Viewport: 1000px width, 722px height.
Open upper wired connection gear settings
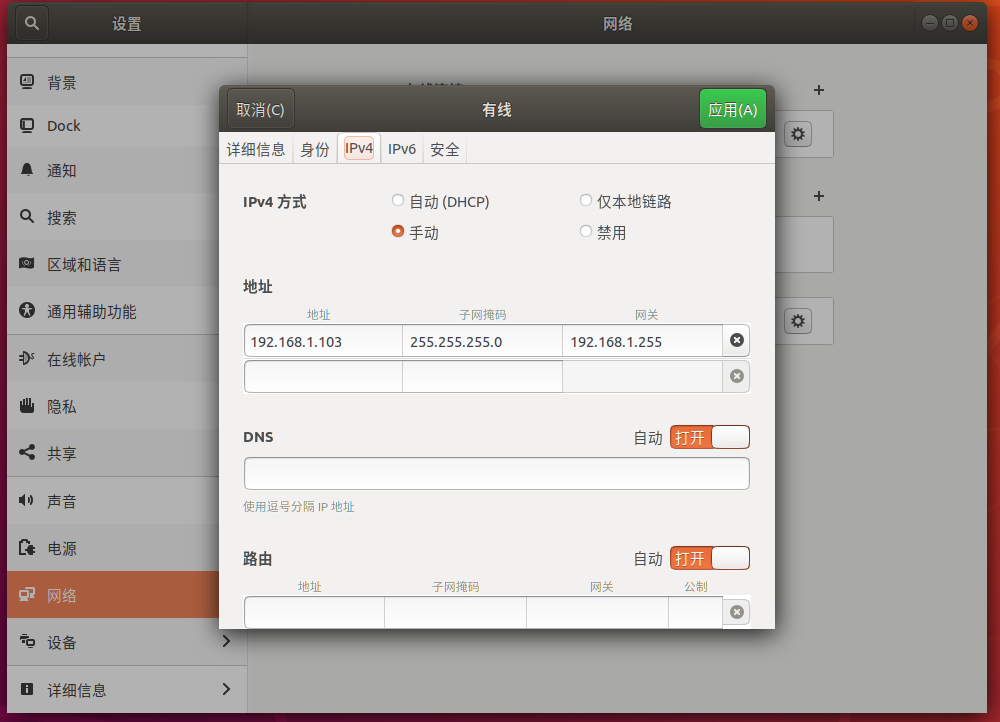[798, 134]
